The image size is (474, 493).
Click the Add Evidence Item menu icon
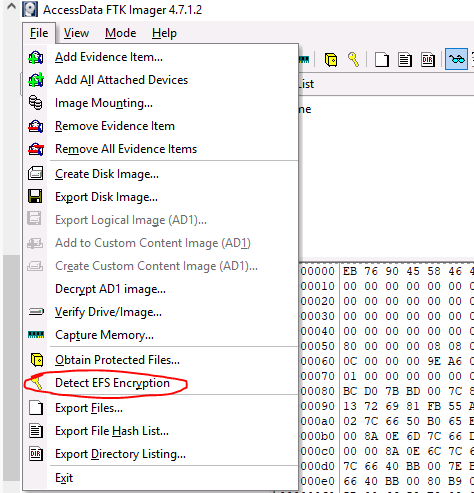tap(36, 57)
